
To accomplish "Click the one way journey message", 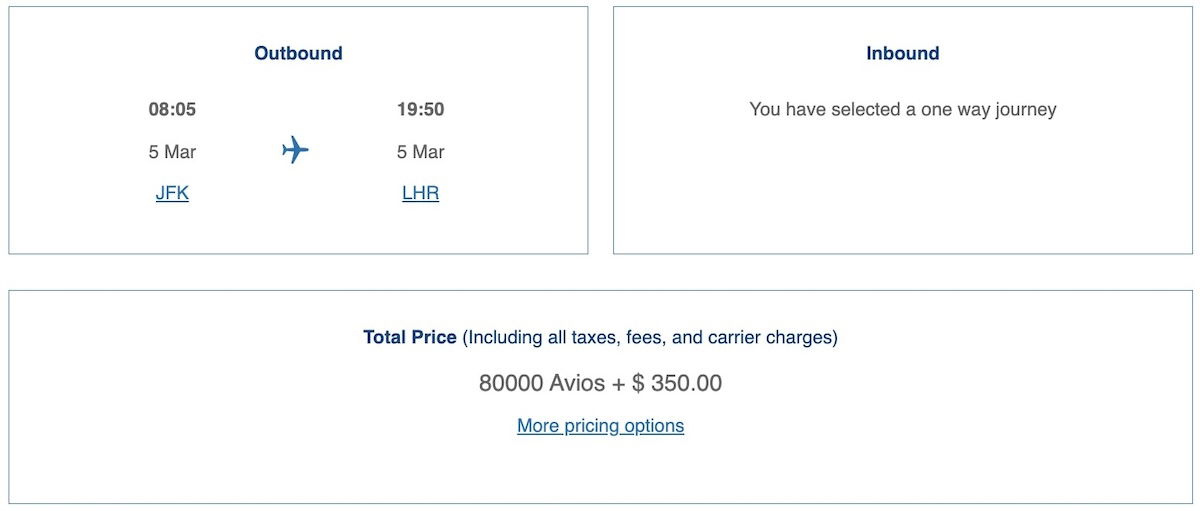I will click(903, 110).
